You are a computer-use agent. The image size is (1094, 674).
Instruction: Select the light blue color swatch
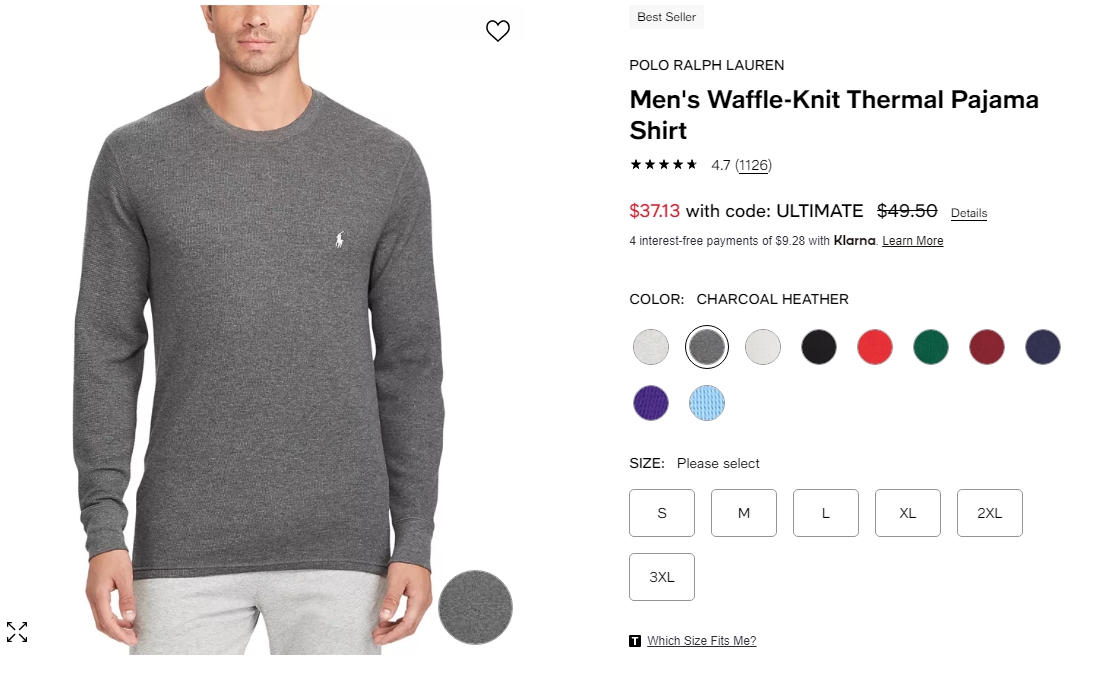(707, 403)
